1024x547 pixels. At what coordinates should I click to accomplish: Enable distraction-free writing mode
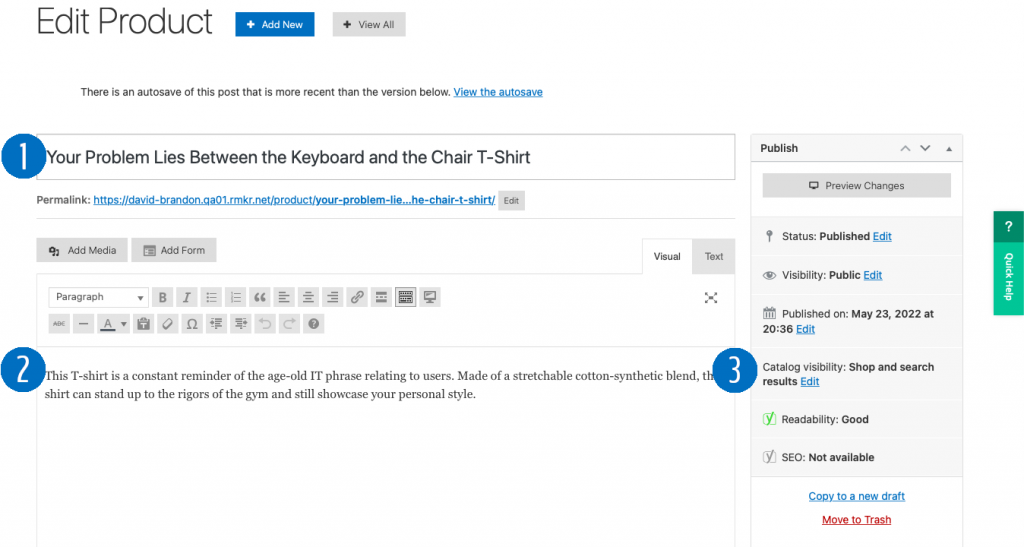pyautogui.click(x=711, y=297)
